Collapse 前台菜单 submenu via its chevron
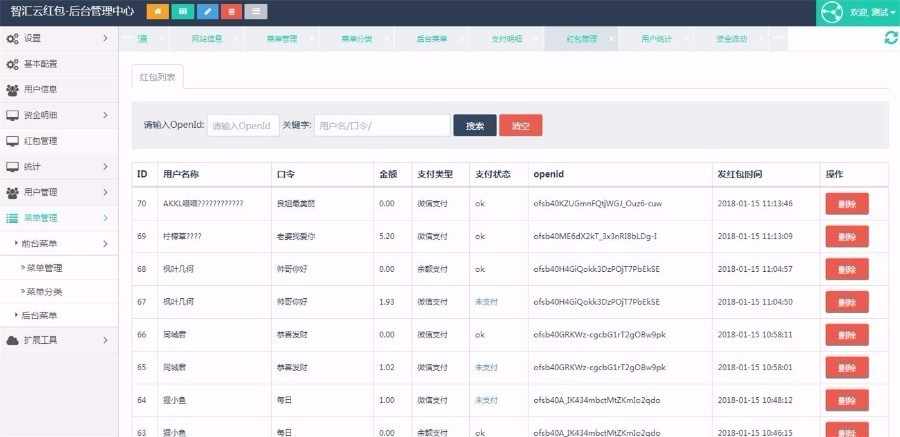The width and height of the screenshot is (900, 437). point(105,243)
